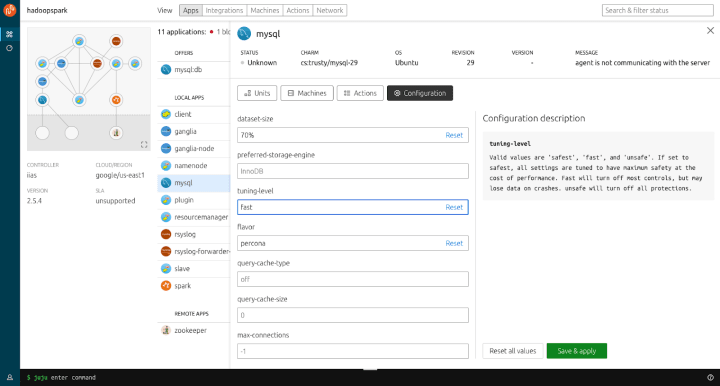This screenshot has height=386, width=720.
Task: Select the spark application icon
Action: coord(166,285)
